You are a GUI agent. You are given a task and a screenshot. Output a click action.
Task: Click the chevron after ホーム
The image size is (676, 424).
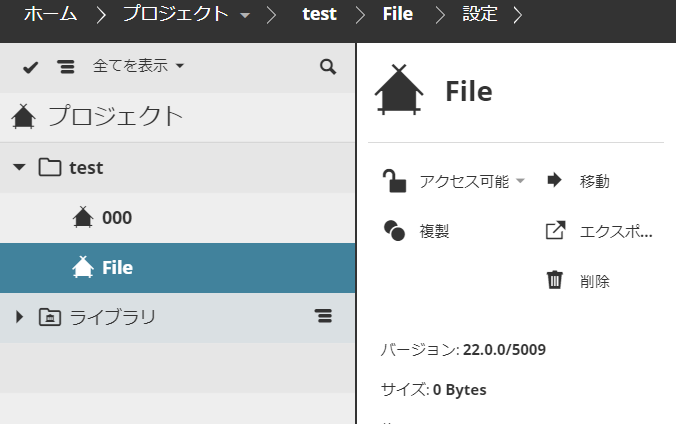(x=101, y=15)
